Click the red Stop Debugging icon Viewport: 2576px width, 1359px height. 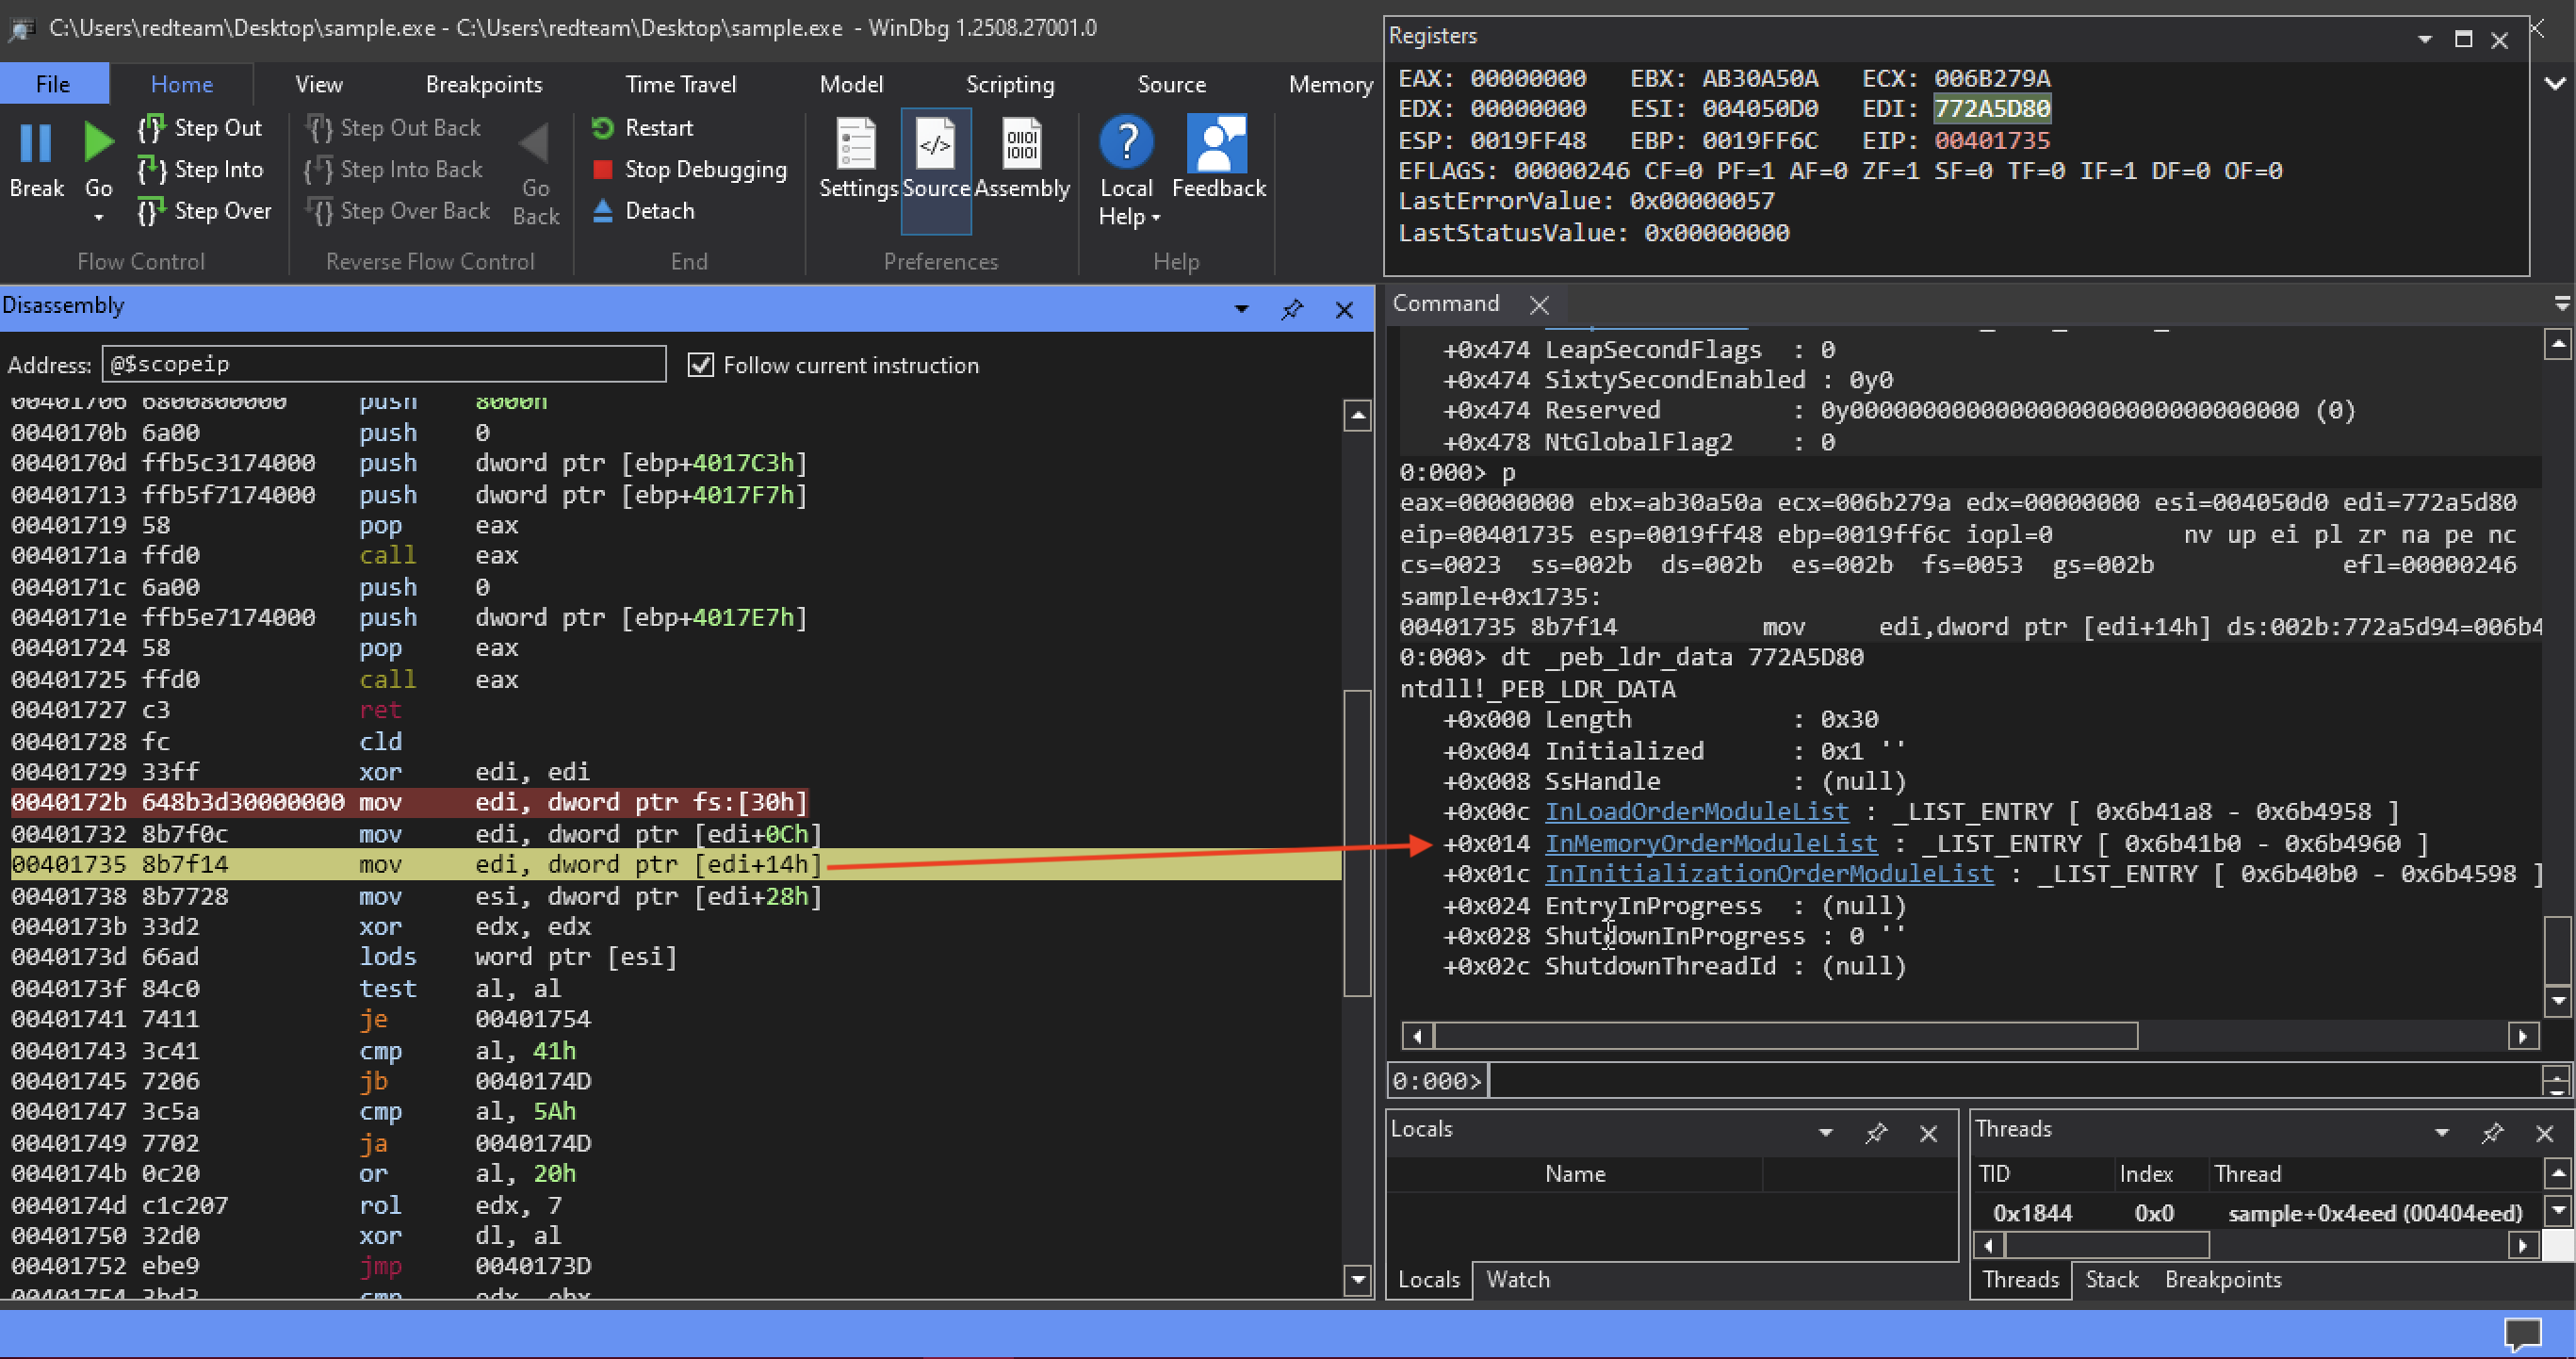click(x=602, y=170)
